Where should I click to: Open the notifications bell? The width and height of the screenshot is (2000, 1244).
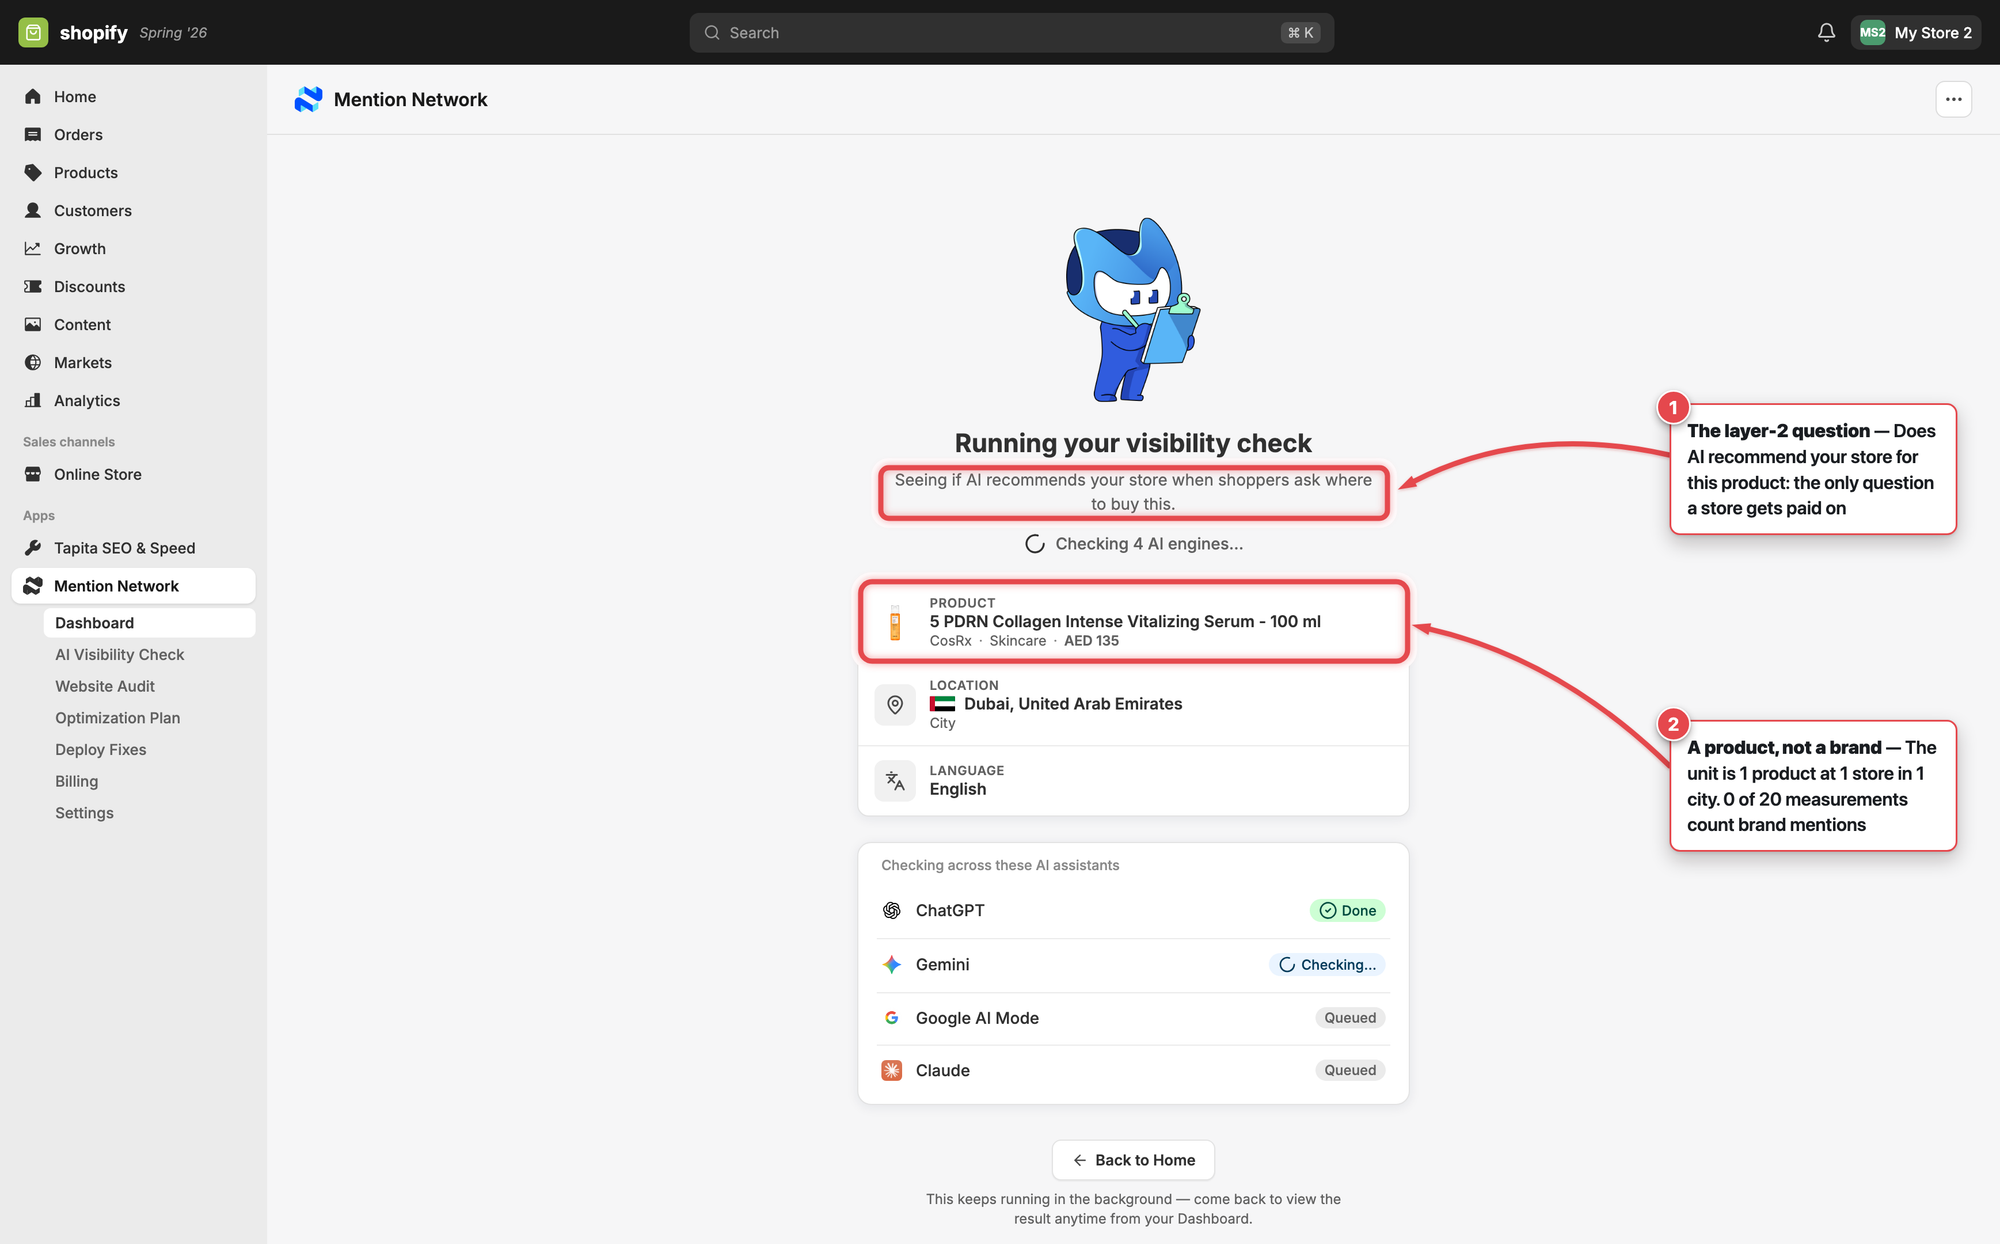coord(1826,32)
